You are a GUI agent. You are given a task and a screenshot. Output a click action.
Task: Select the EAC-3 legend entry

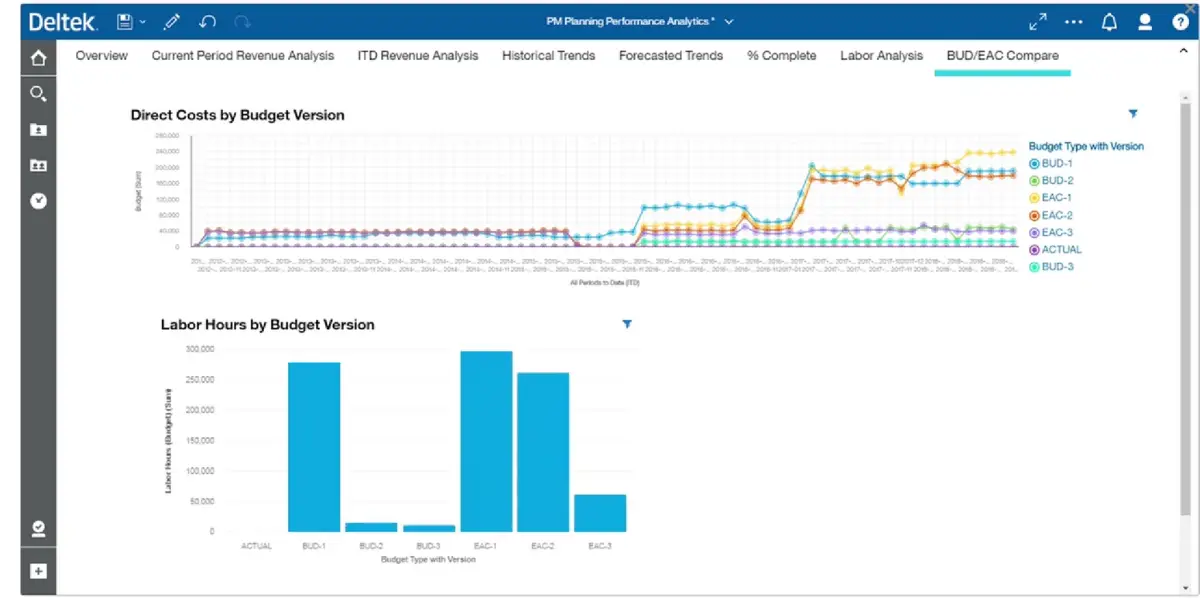click(1051, 232)
